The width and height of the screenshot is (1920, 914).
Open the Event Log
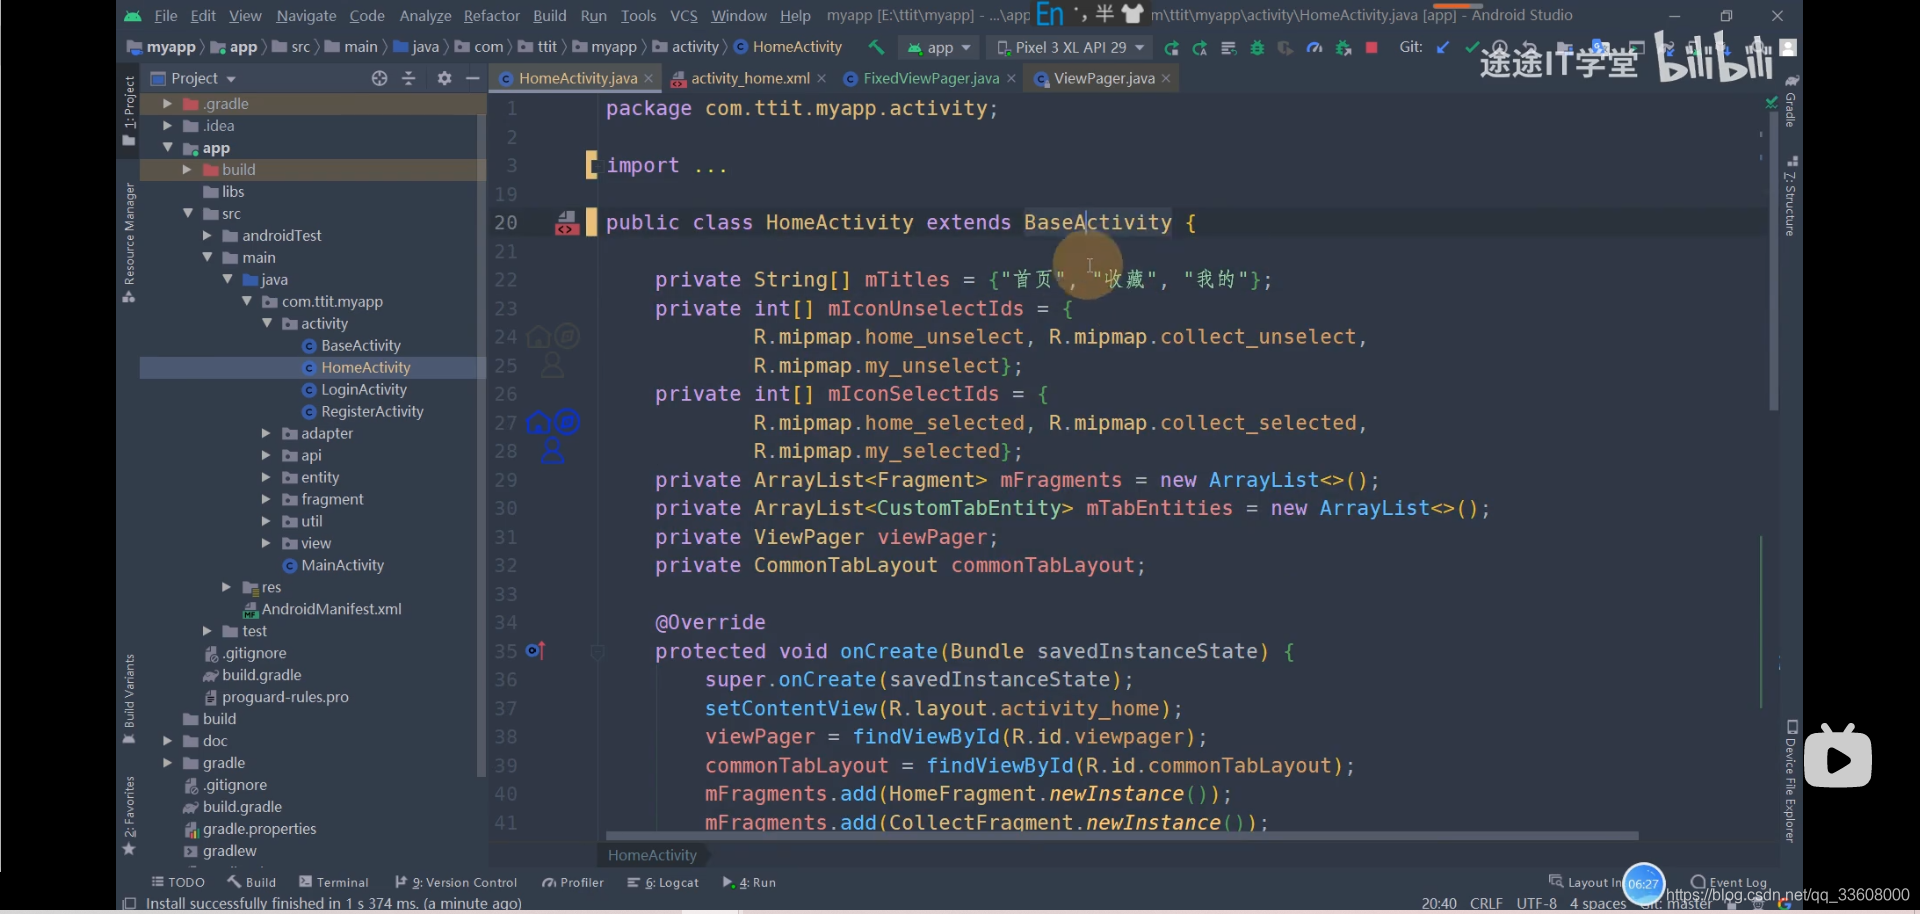tap(1729, 882)
